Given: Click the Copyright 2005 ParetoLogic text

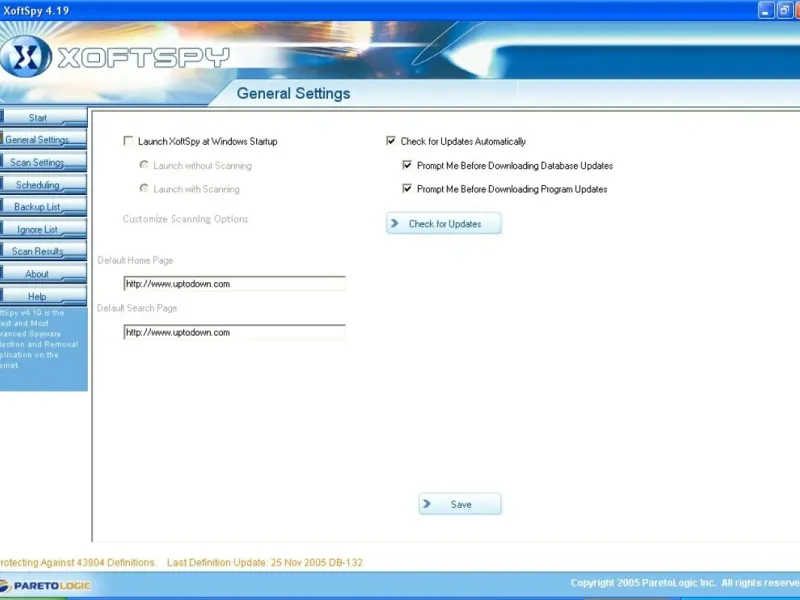Looking at the screenshot, I should pyautogui.click(x=685, y=583).
